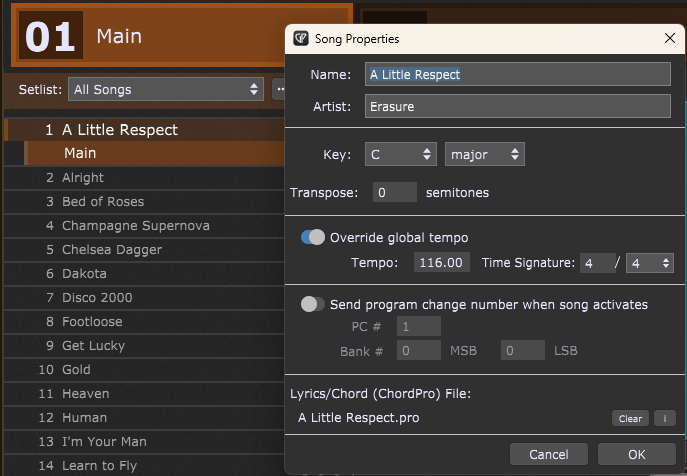Select song 9 Get Lucky
Screen dimensions: 687x476
click(x=145, y=346)
